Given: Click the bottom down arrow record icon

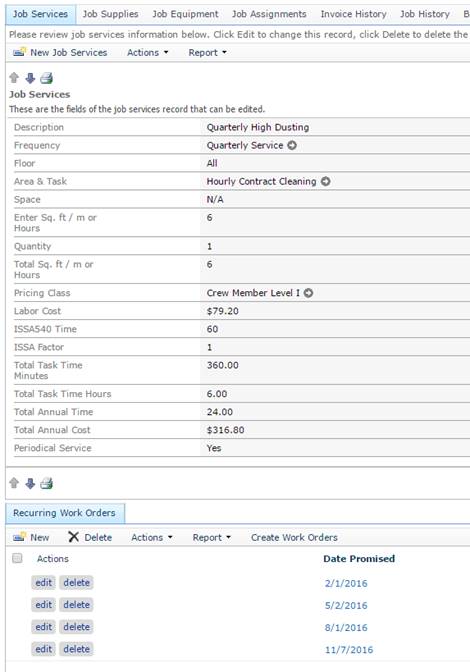Looking at the screenshot, I should click(x=30, y=483).
